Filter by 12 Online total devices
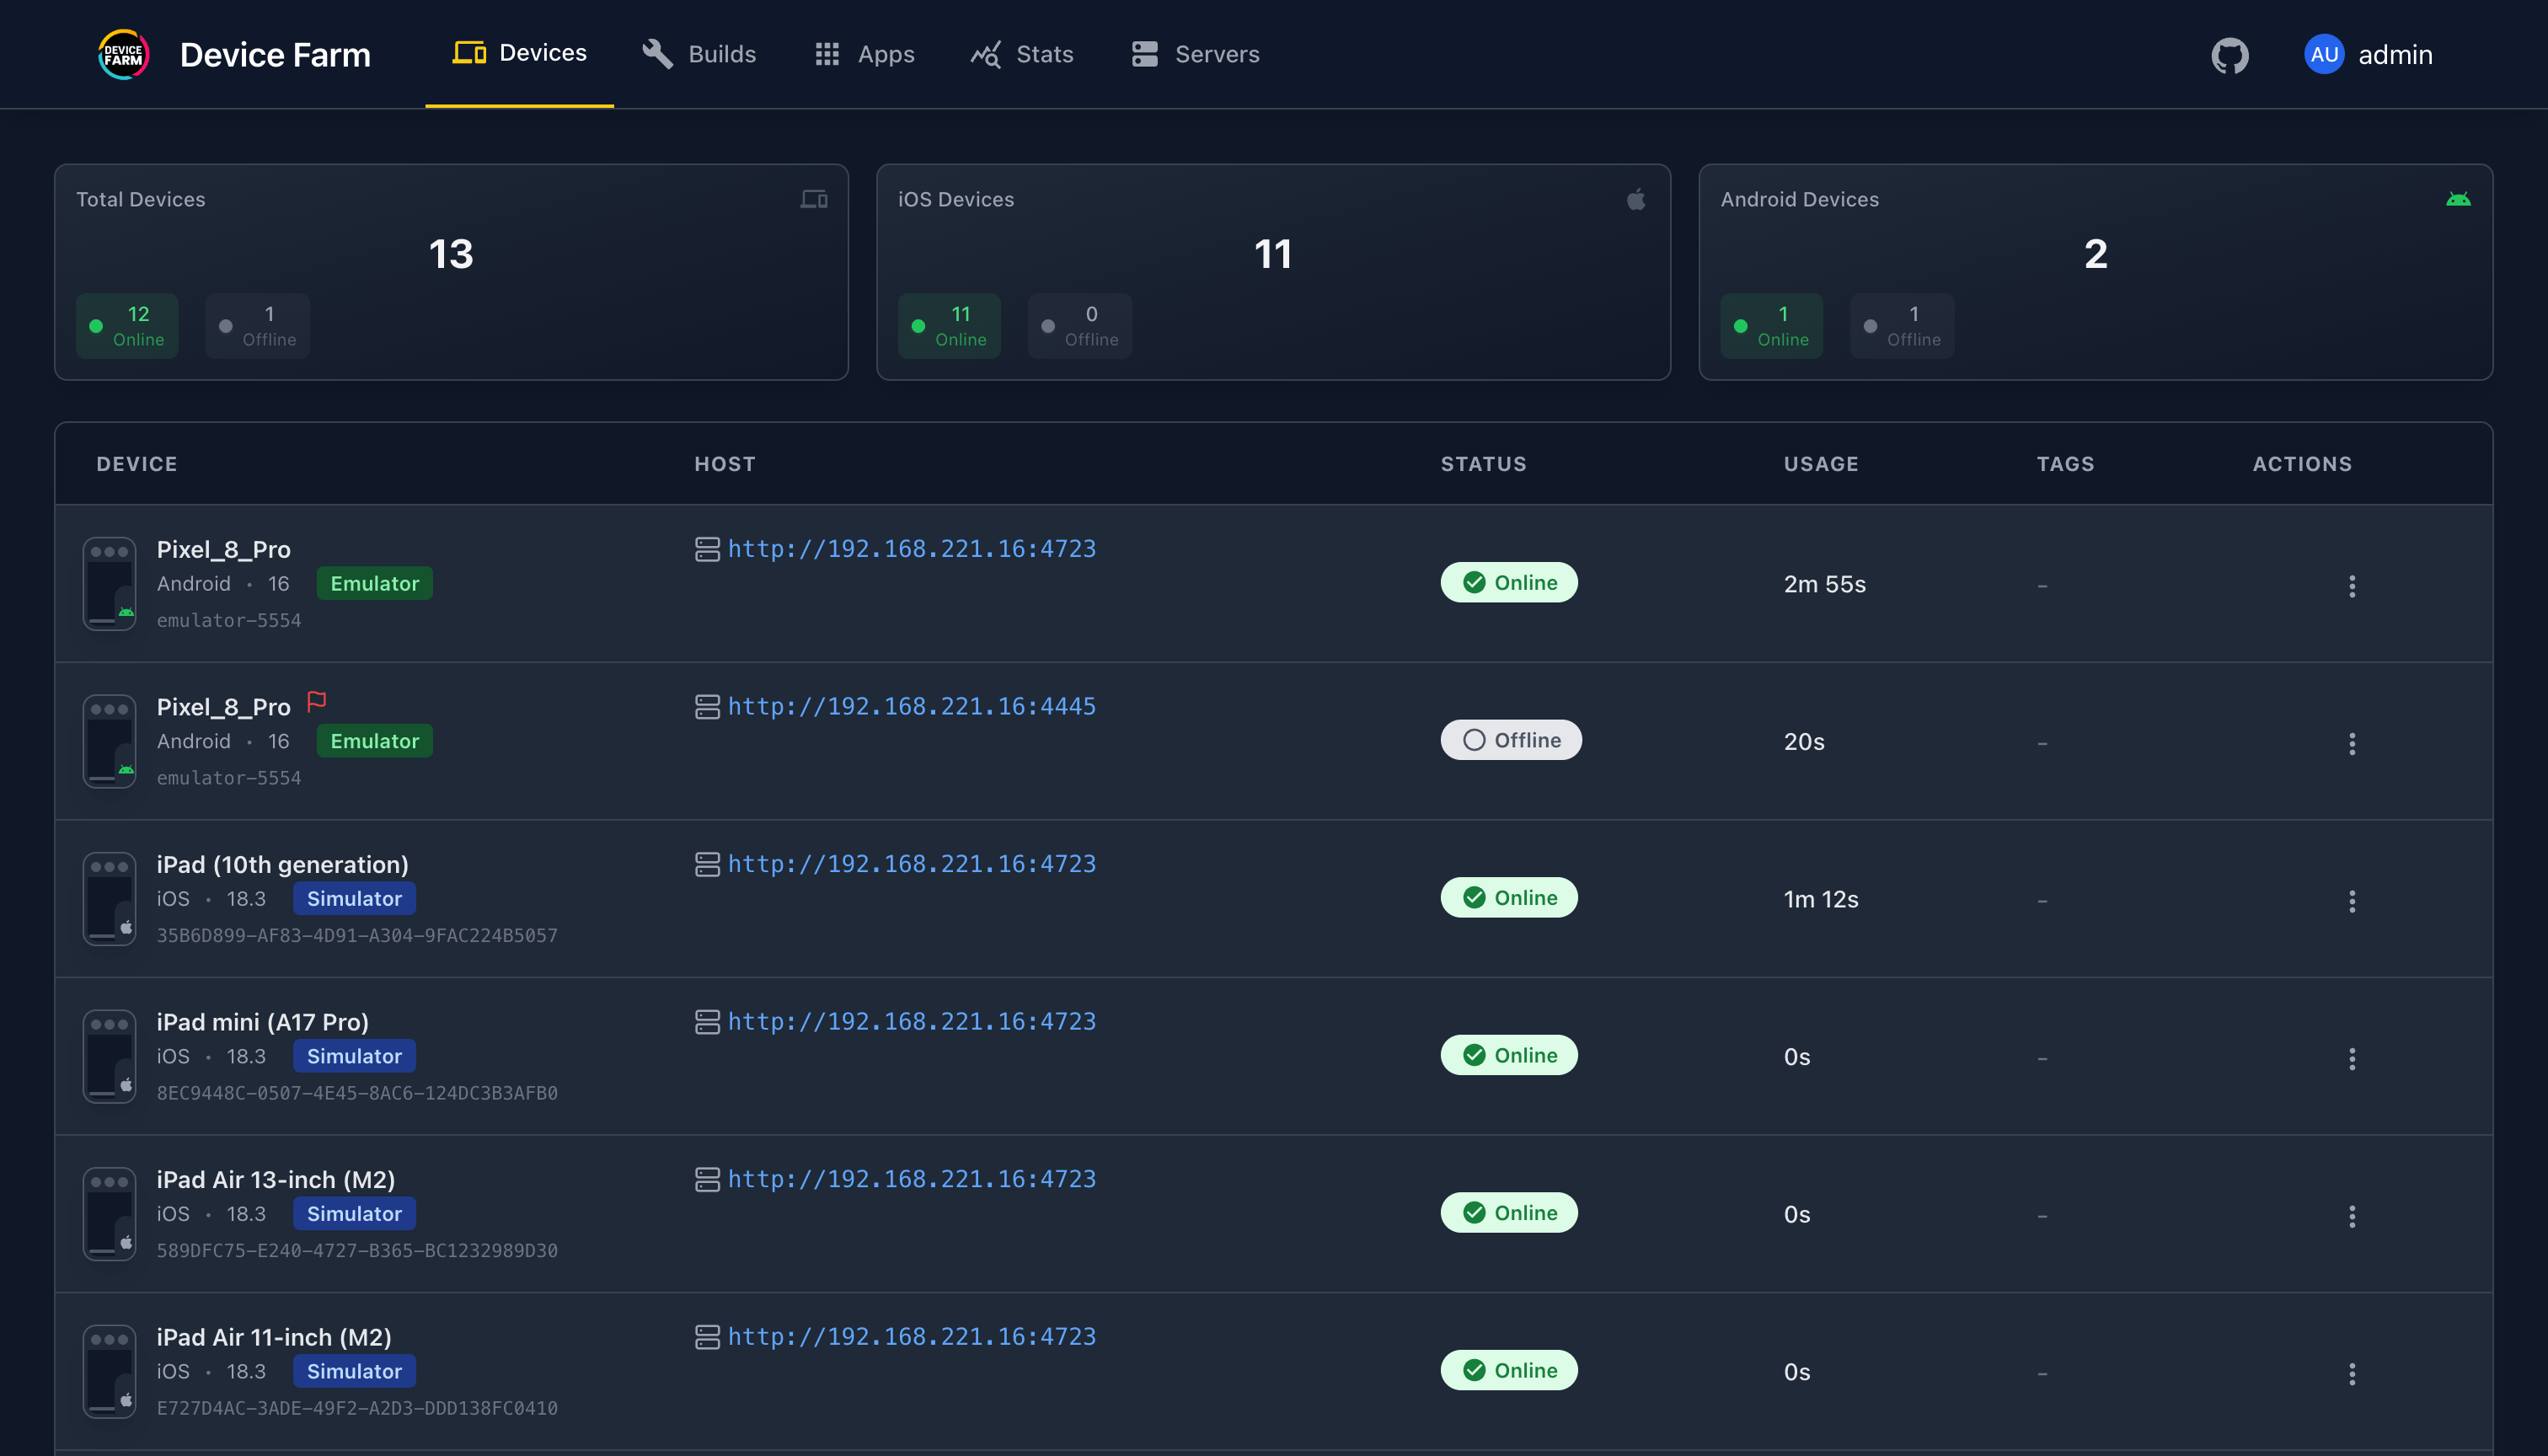 [x=127, y=326]
